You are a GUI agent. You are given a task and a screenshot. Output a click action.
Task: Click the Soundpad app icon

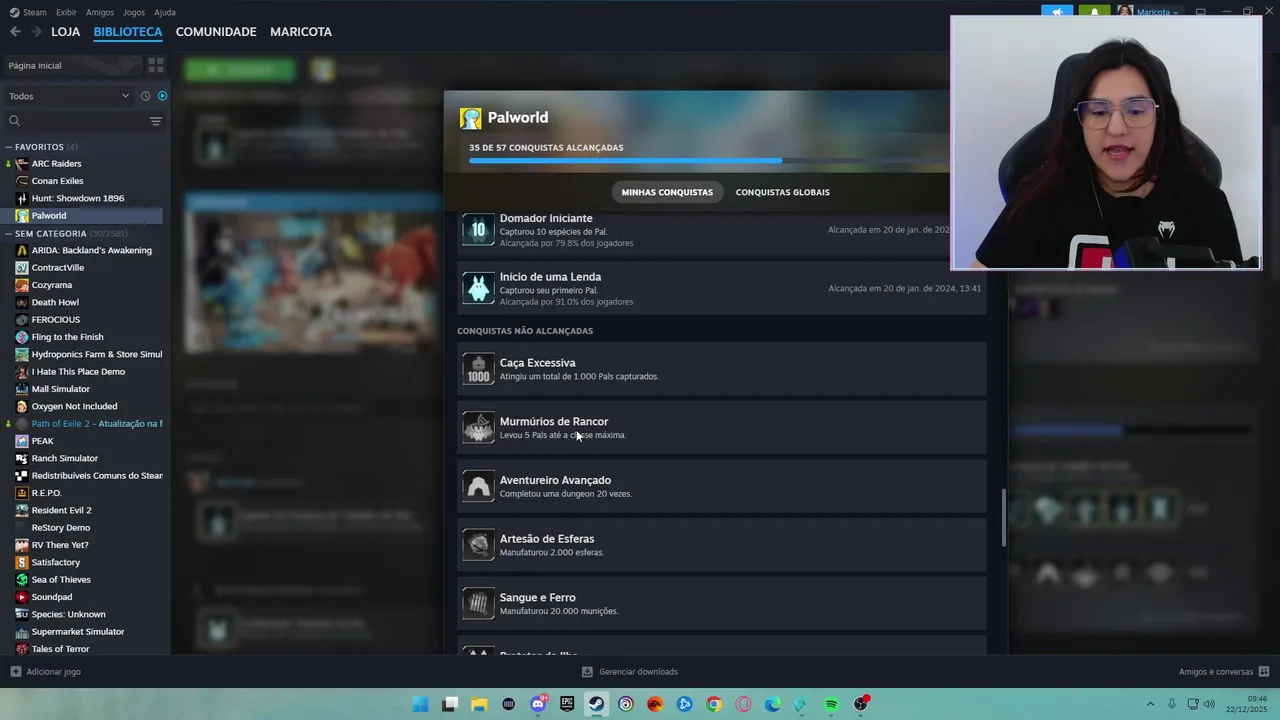pyautogui.click(x=22, y=597)
